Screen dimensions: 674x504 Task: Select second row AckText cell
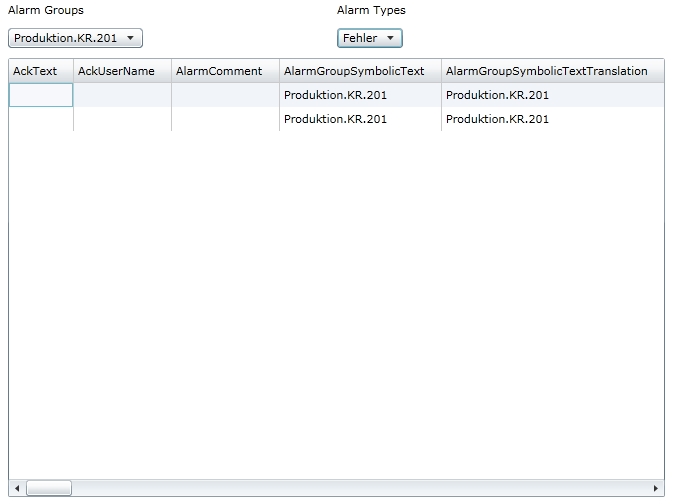(41, 119)
